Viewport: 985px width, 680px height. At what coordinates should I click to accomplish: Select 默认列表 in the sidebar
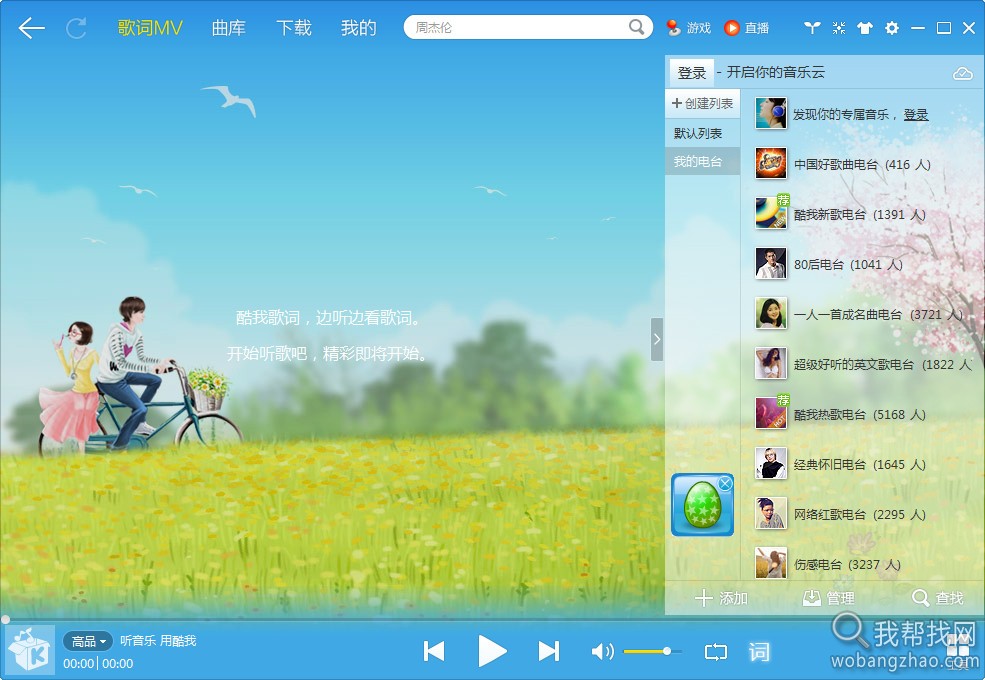tap(702, 133)
